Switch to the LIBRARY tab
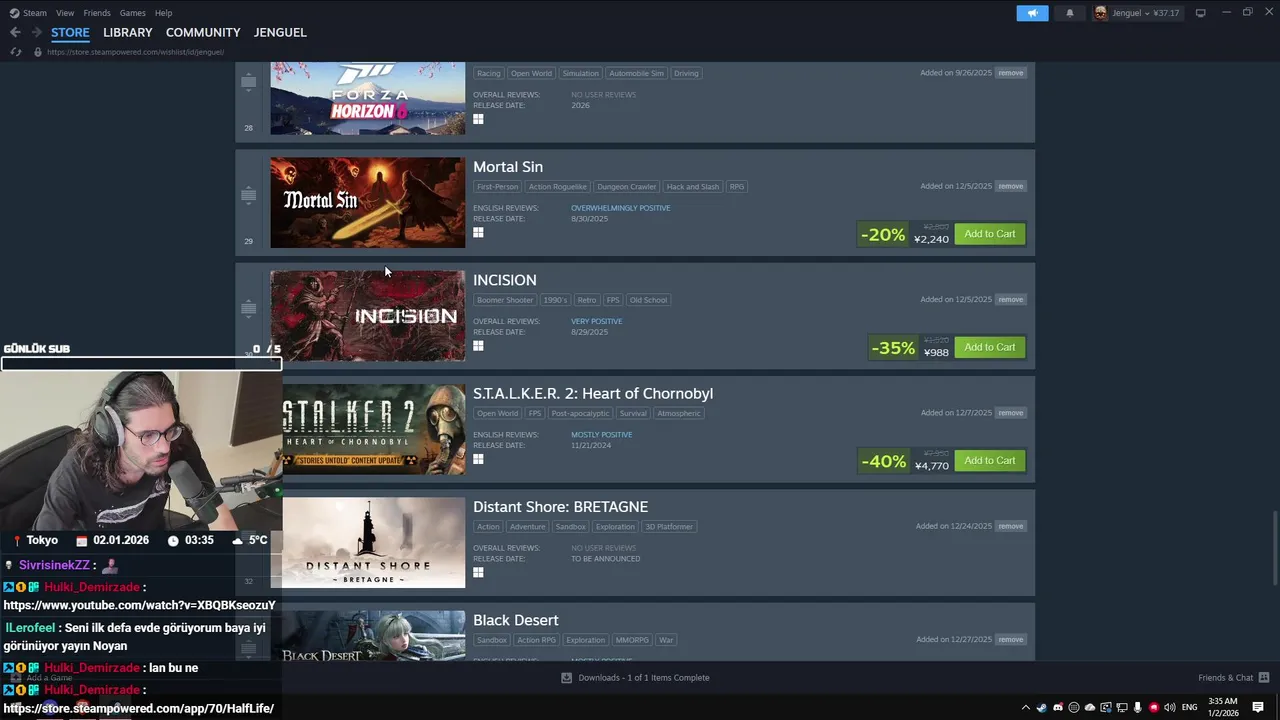1280x720 pixels. pos(128,32)
